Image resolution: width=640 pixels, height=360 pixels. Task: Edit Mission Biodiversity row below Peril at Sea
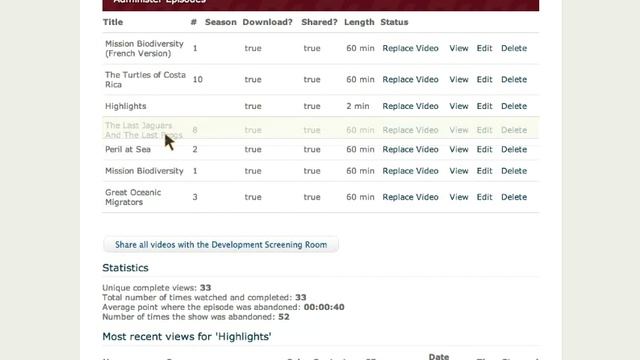coord(484,171)
